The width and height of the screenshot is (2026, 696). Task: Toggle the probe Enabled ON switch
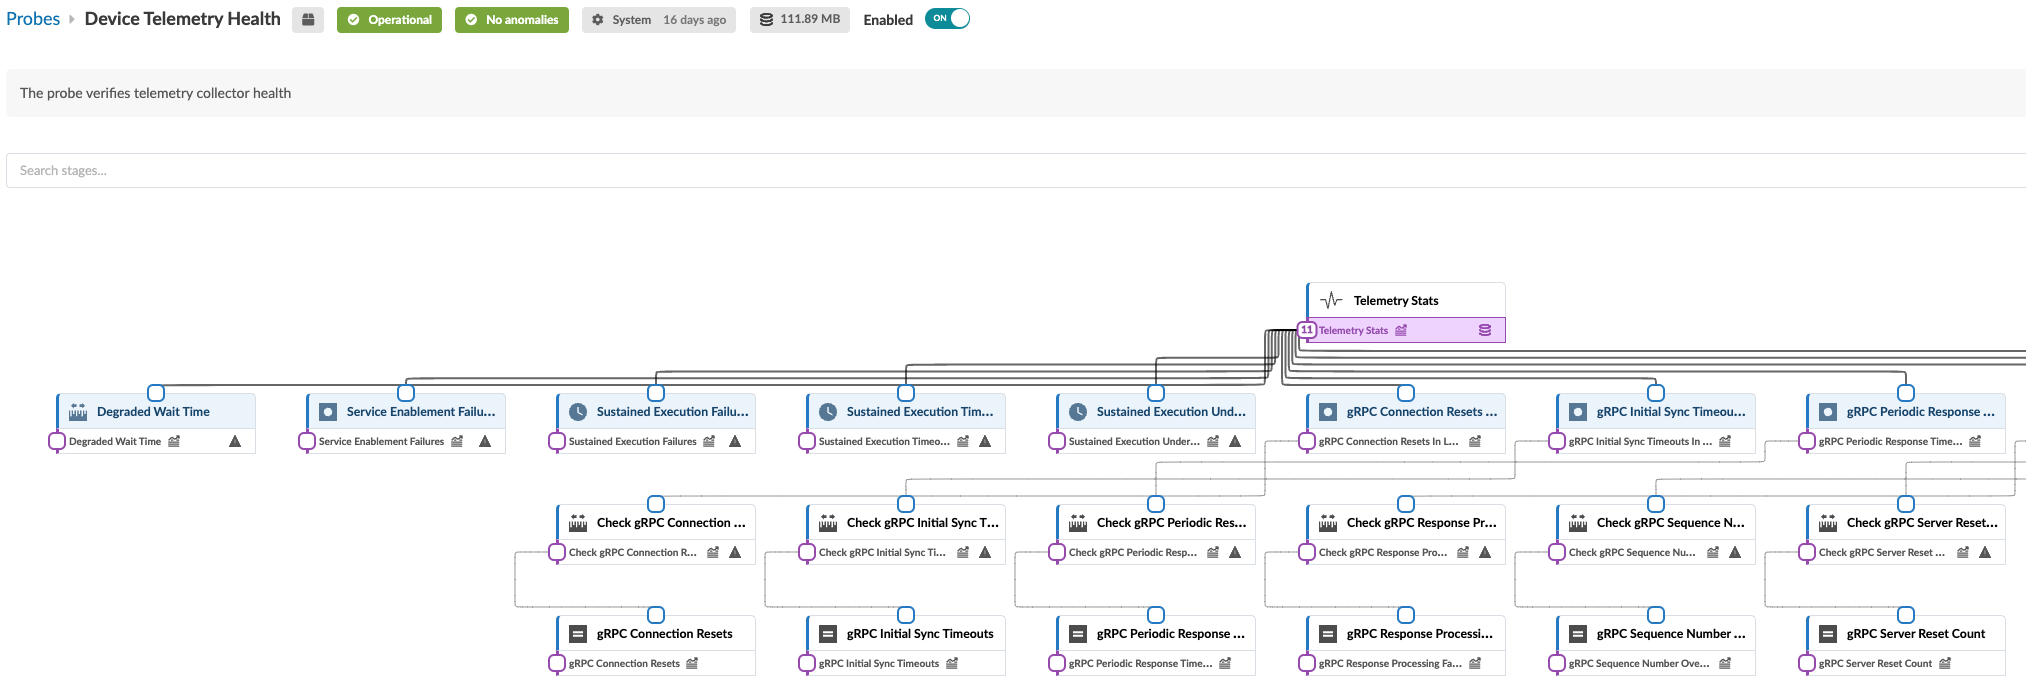tap(947, 19)
